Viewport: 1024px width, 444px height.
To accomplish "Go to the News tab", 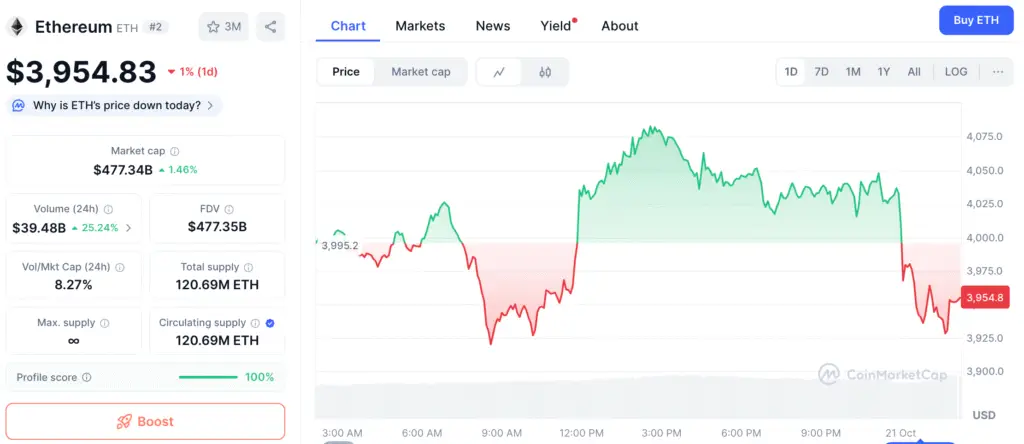I will pyautogui.click(x=493, y=26).
